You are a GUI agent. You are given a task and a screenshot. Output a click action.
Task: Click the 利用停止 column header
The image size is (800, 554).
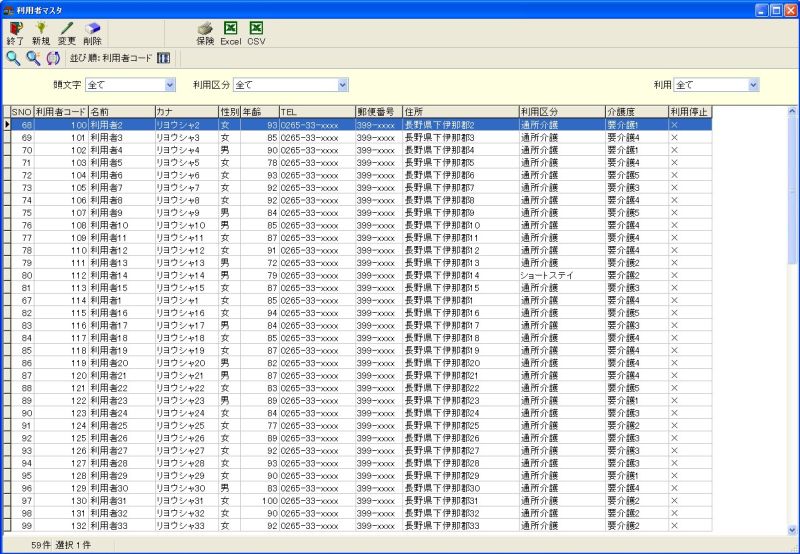(x=690, y=112)
